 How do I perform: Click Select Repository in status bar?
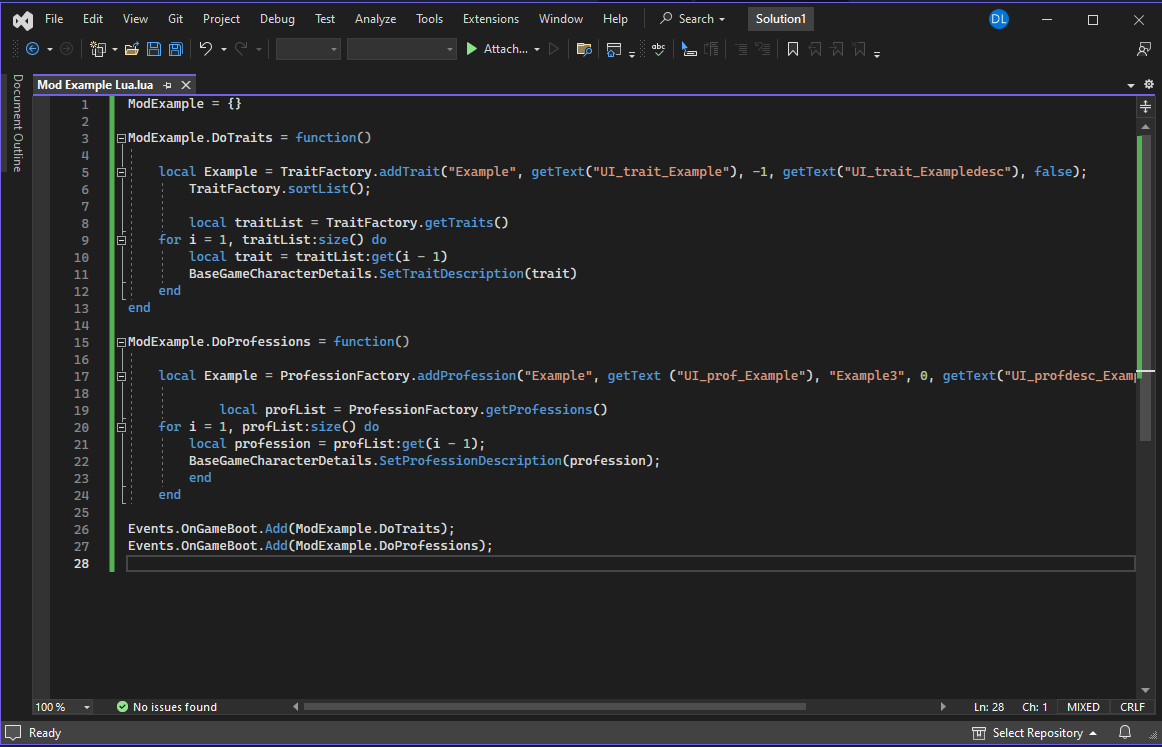click(x=1037, y=733)
